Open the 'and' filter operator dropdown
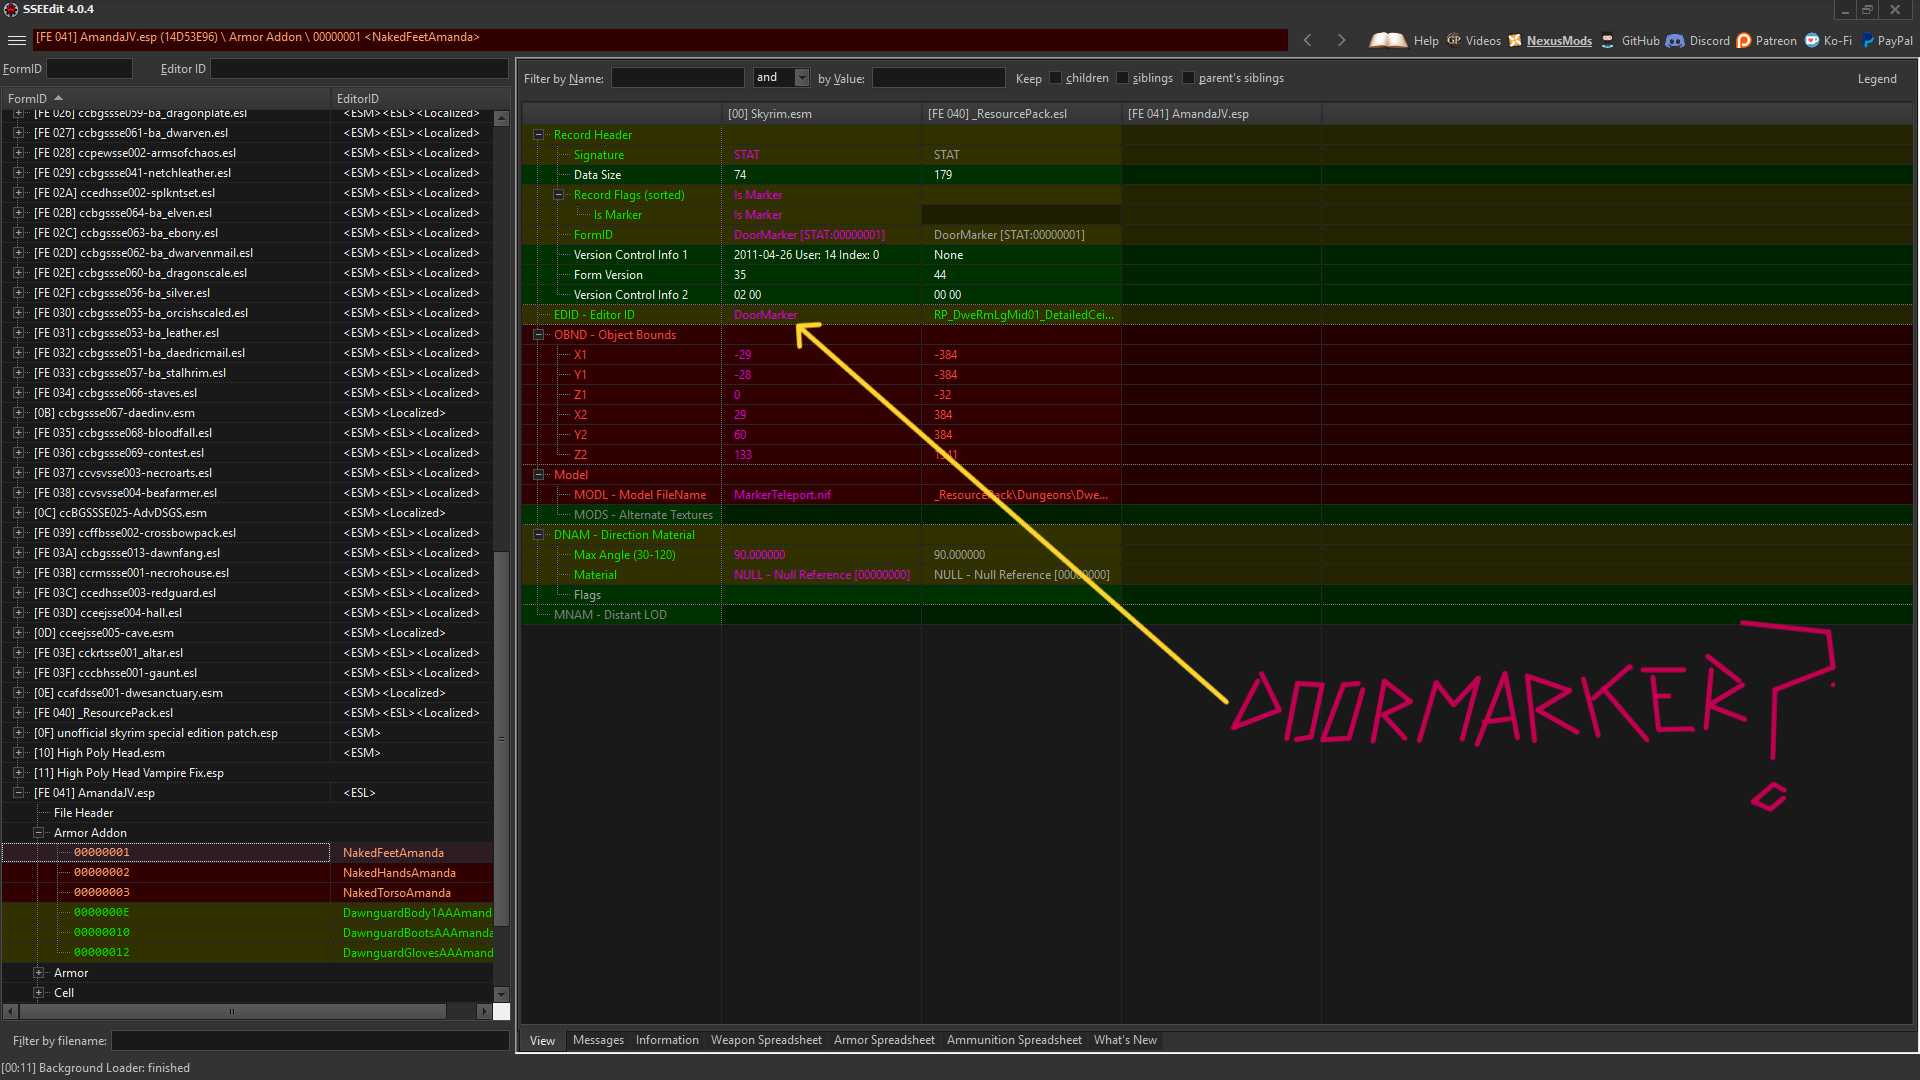 pyautogui.click(x=801, y=78)
